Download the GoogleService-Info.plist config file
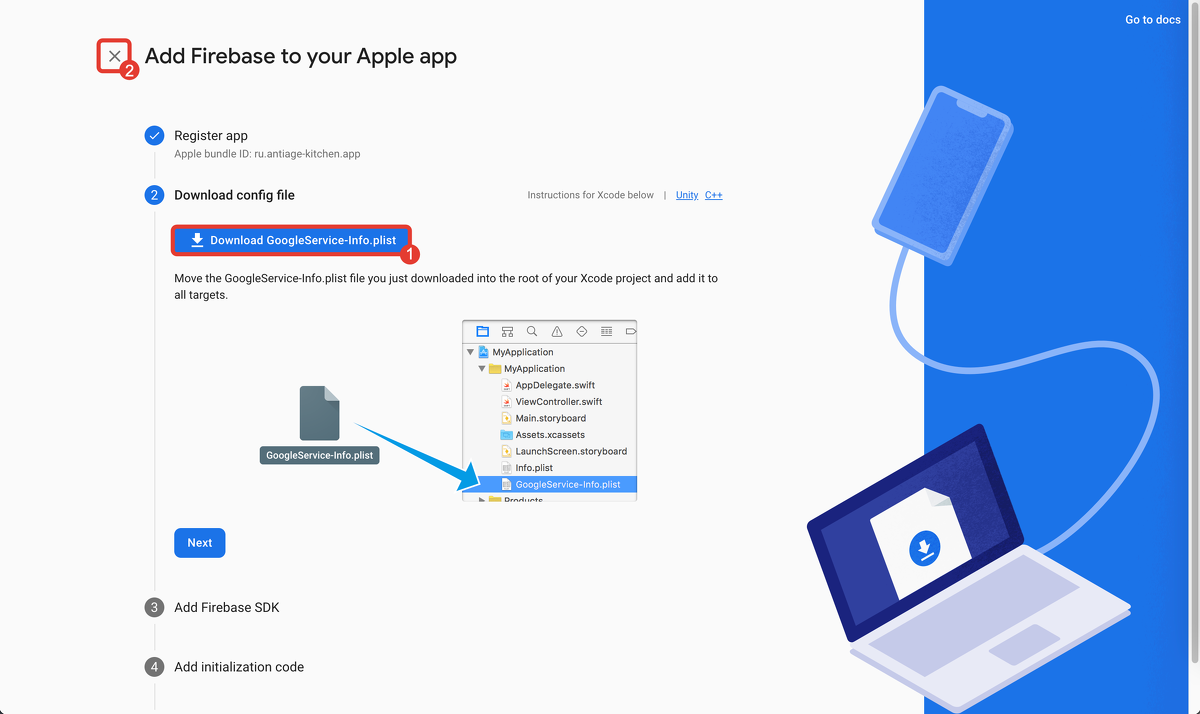The height and width of the screenshot is (714, 1200). [x=292, y=240]
